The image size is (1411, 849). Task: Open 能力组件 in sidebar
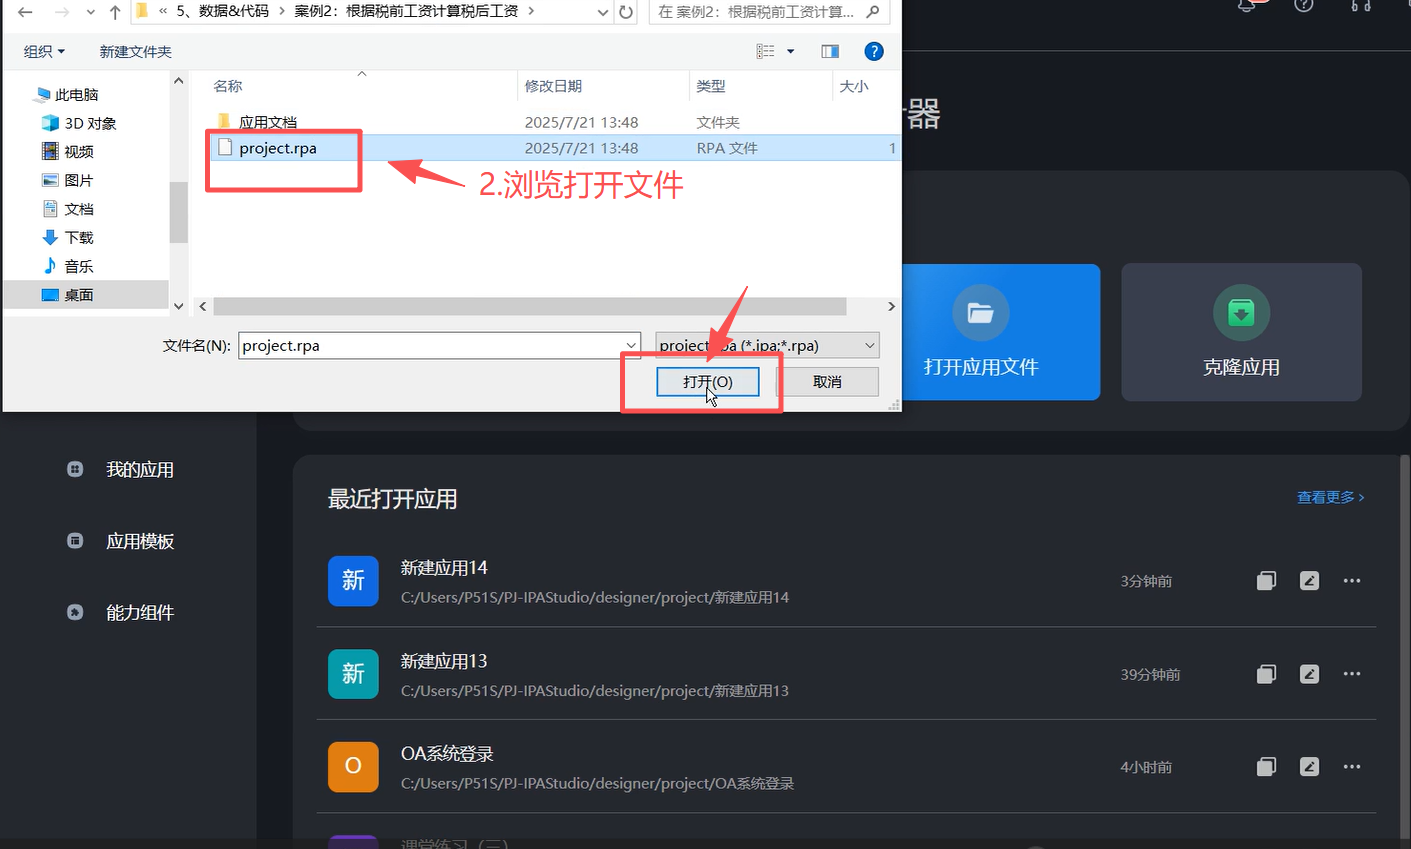tap(140, 613)
